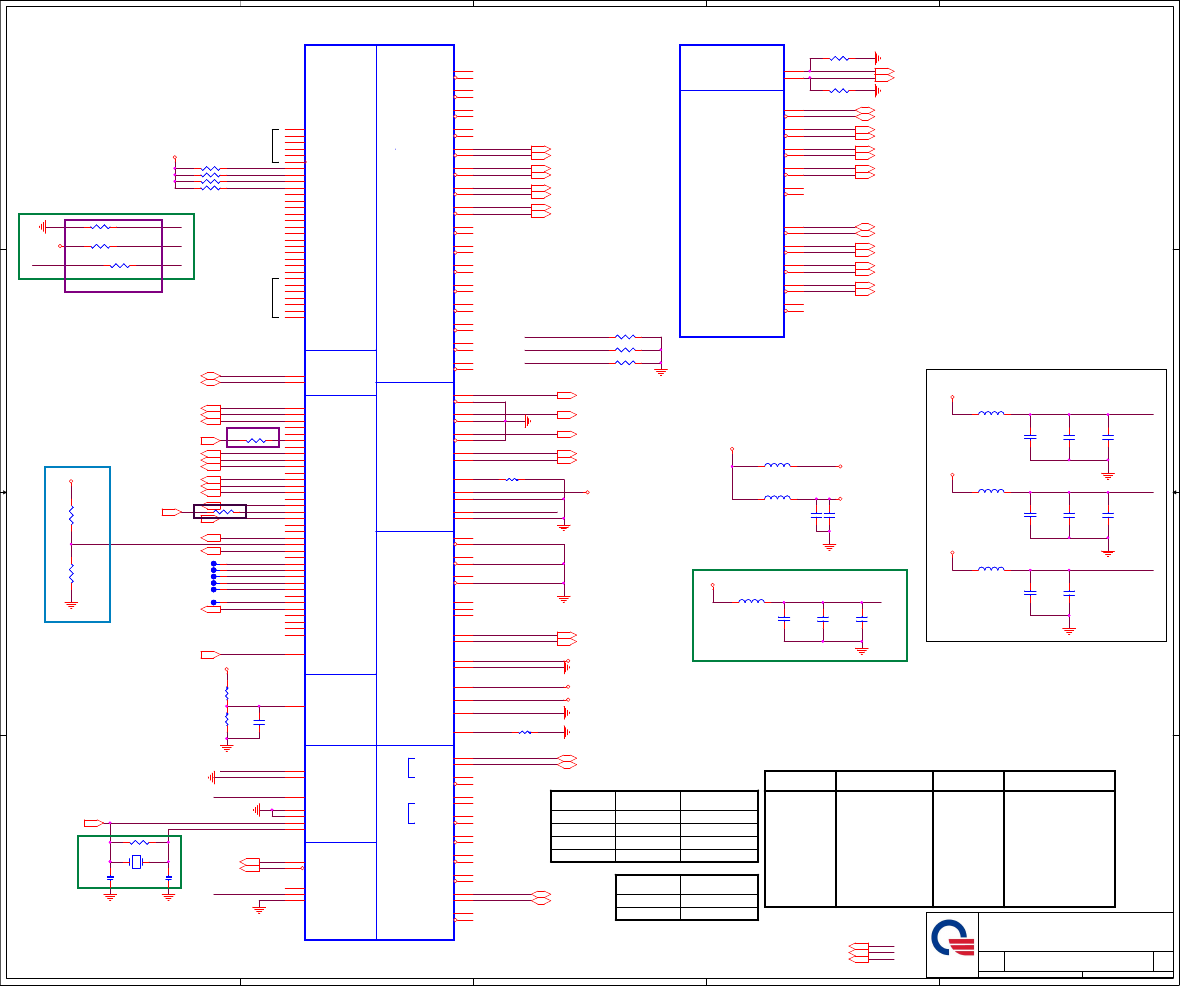Viewport: 1180px width, 986px height.
Task: Click ground symbol in lower-center green box
Action: click(862, 650)
